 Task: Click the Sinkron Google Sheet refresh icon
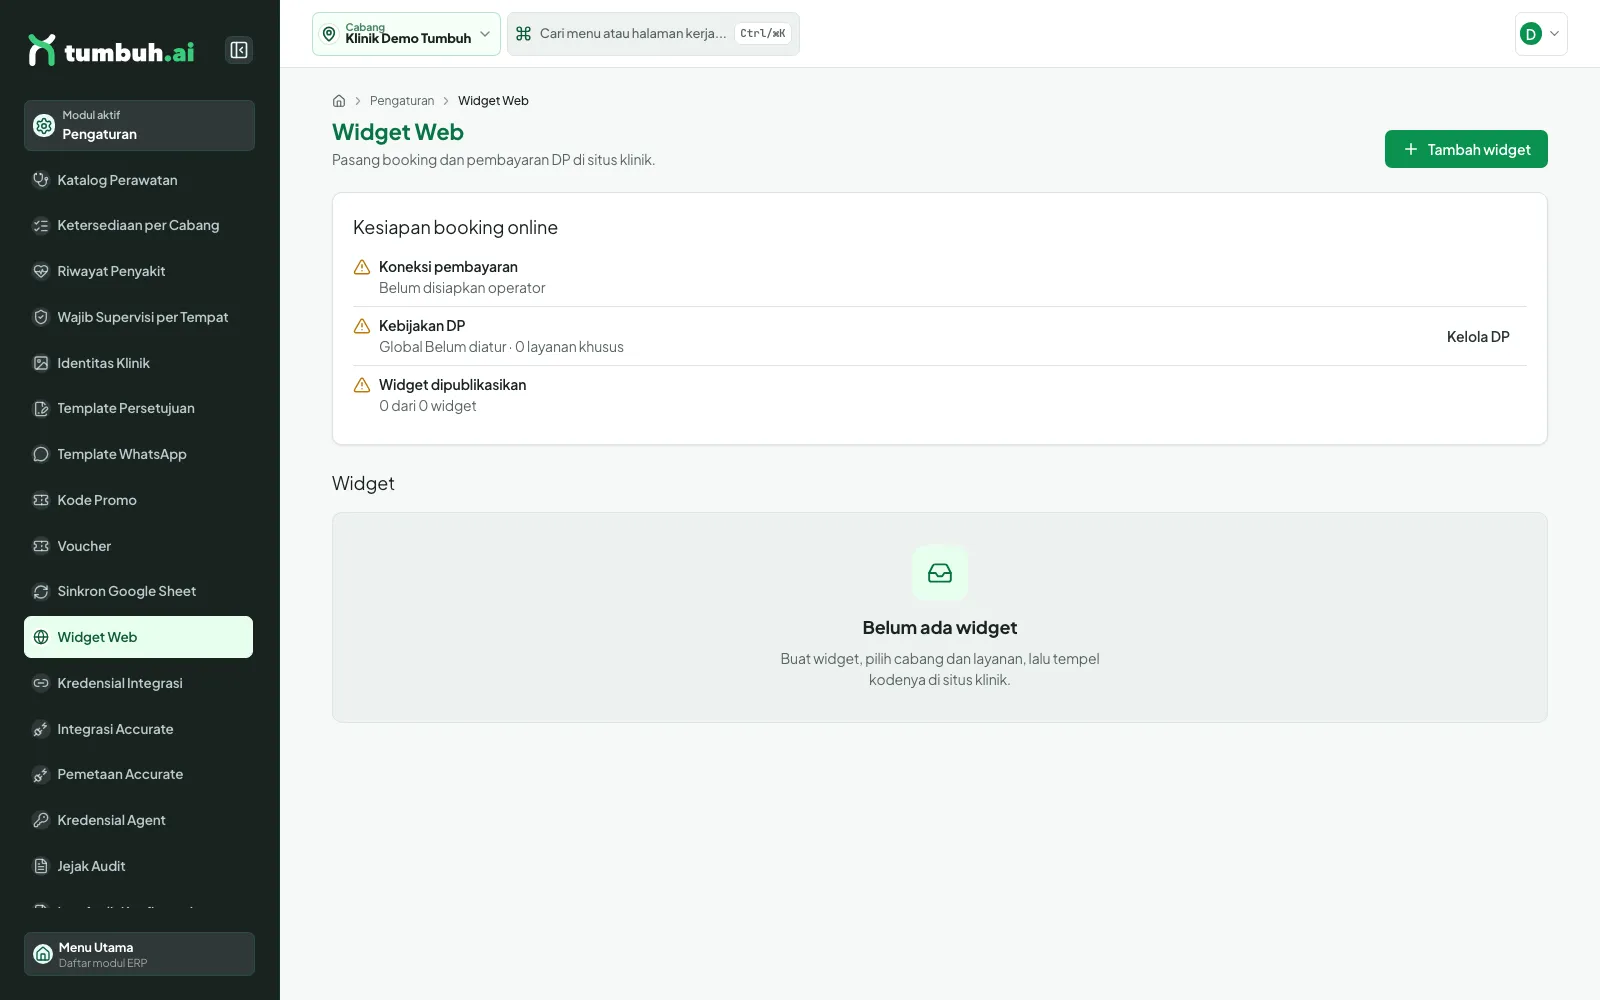[x=41, y=591]
